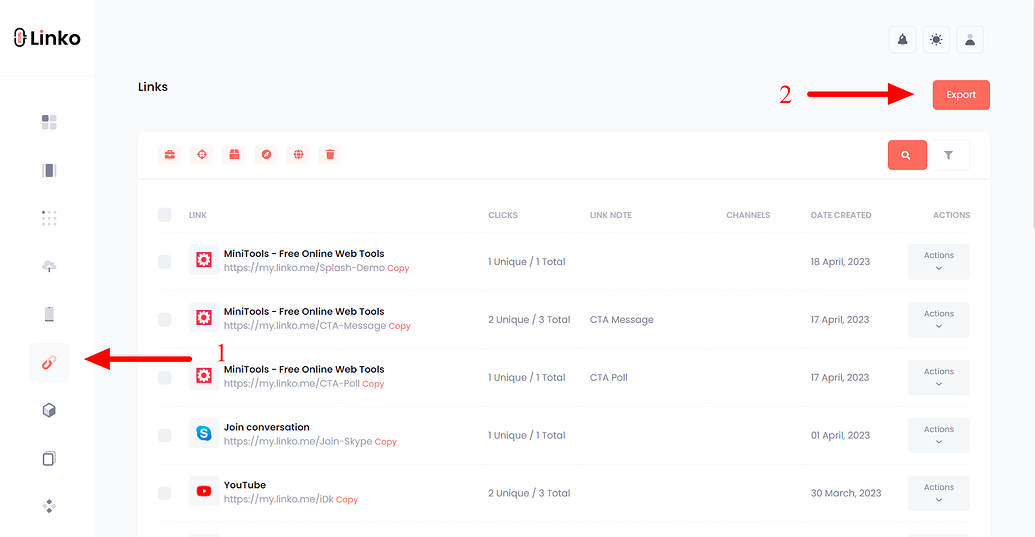
Task: Check the box for the Splash-Demo link row
Action: coord(165,262)
